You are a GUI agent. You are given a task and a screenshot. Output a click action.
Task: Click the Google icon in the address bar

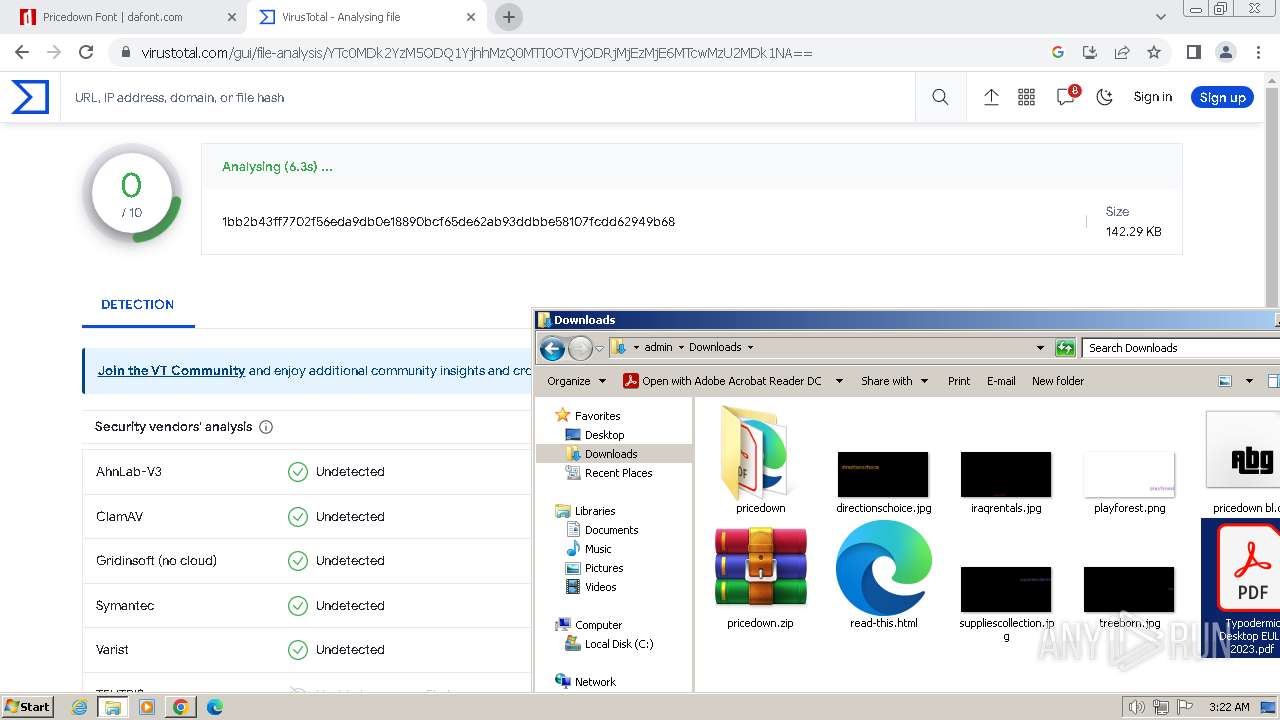1058,53
